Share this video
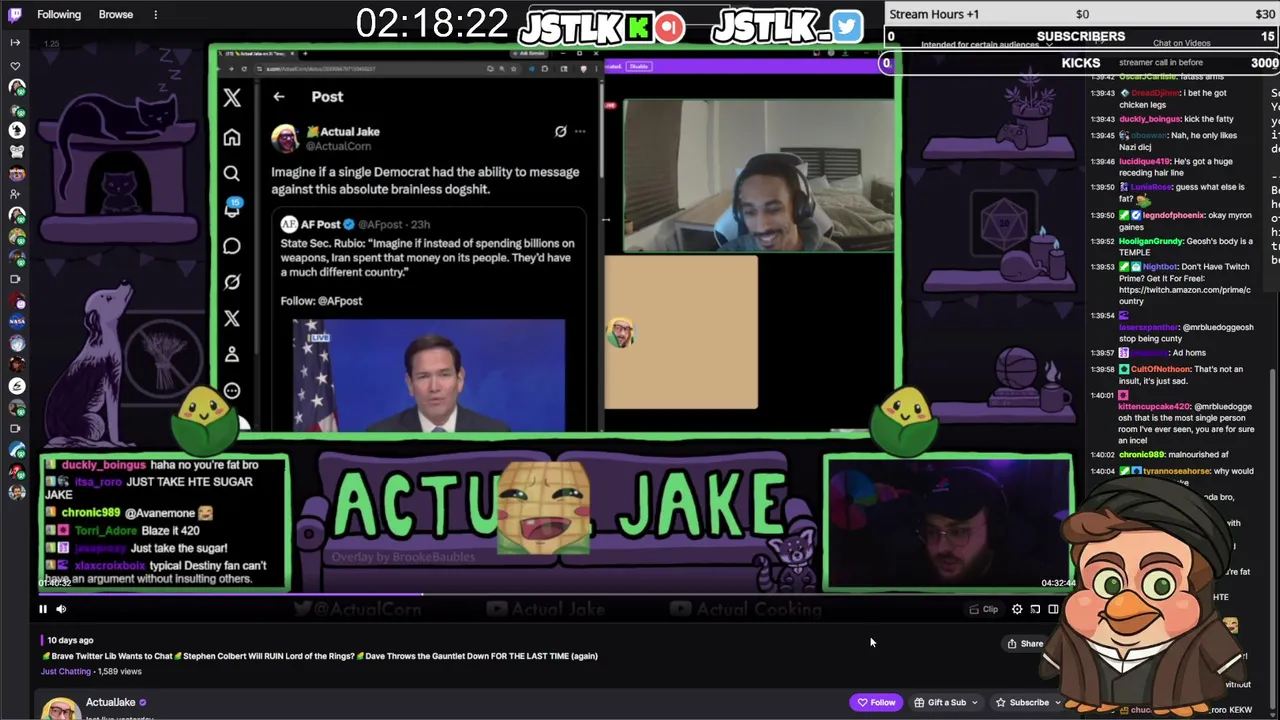The height and width of the screenshot is (720, 1280). tap(1025, 644)
